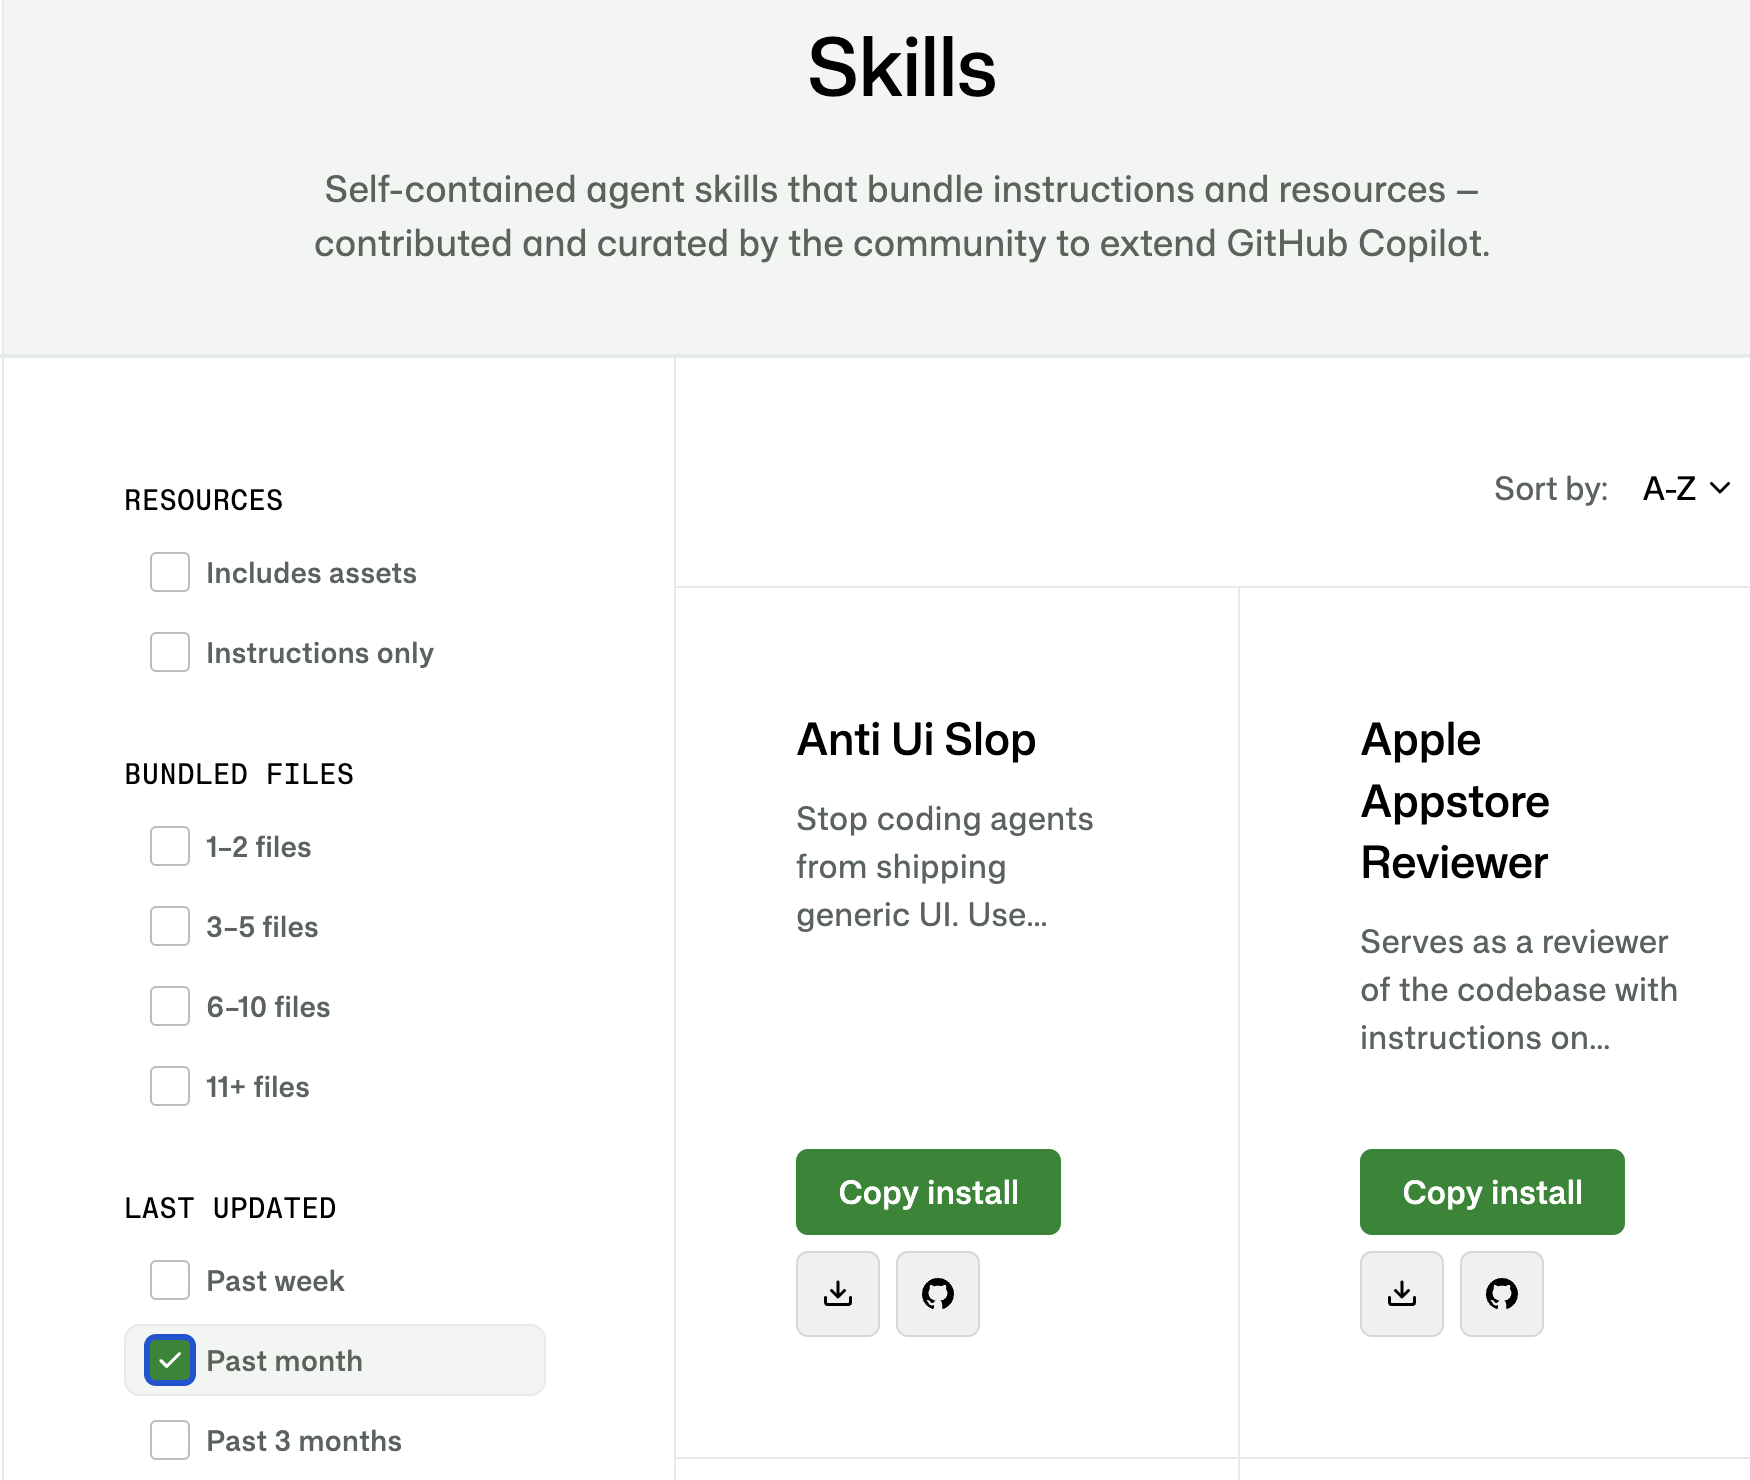Click the 'Stop coding agents' description text
Viewport: 1750px width, 1480px height.
coord(945,867)
